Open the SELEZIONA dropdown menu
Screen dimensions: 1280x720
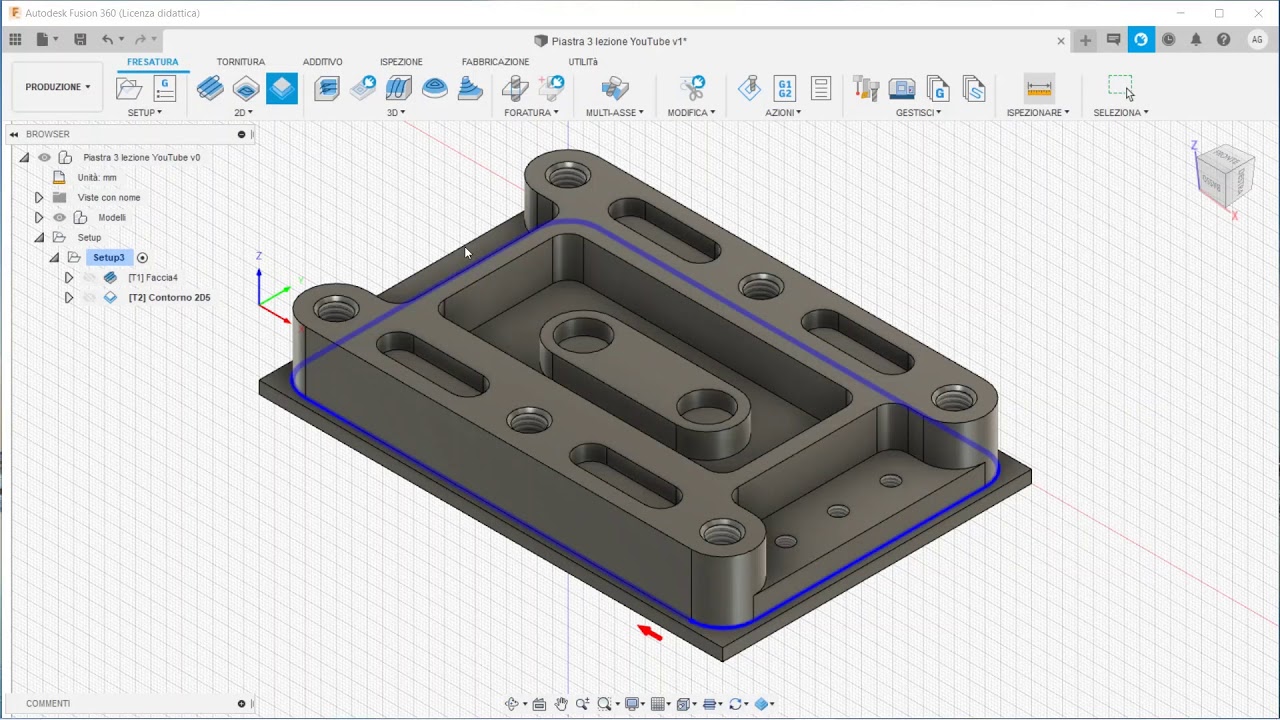(x=1121, y=112)
